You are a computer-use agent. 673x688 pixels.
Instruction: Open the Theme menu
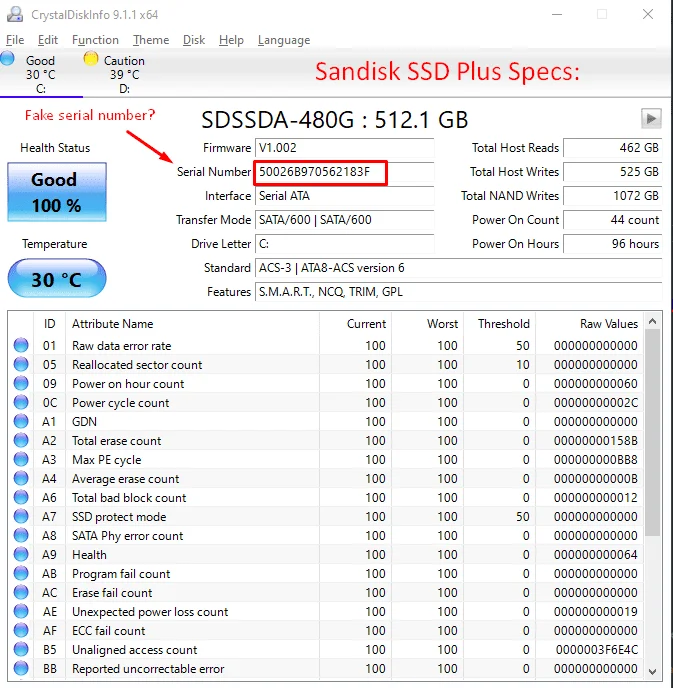151,40
